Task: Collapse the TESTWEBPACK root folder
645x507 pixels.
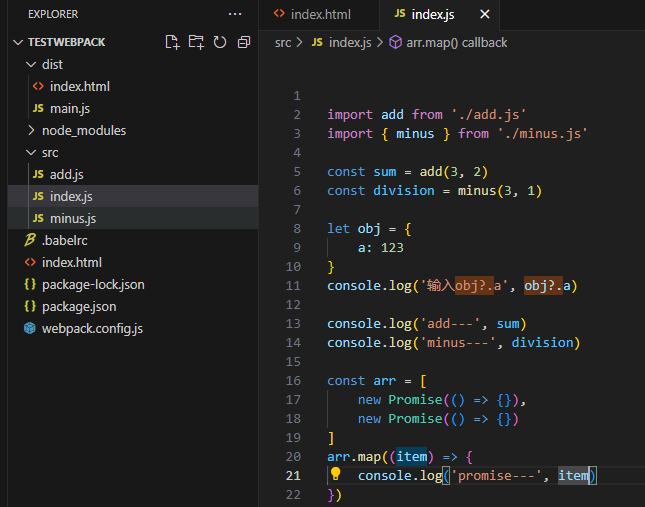Action: pos(18,42)
